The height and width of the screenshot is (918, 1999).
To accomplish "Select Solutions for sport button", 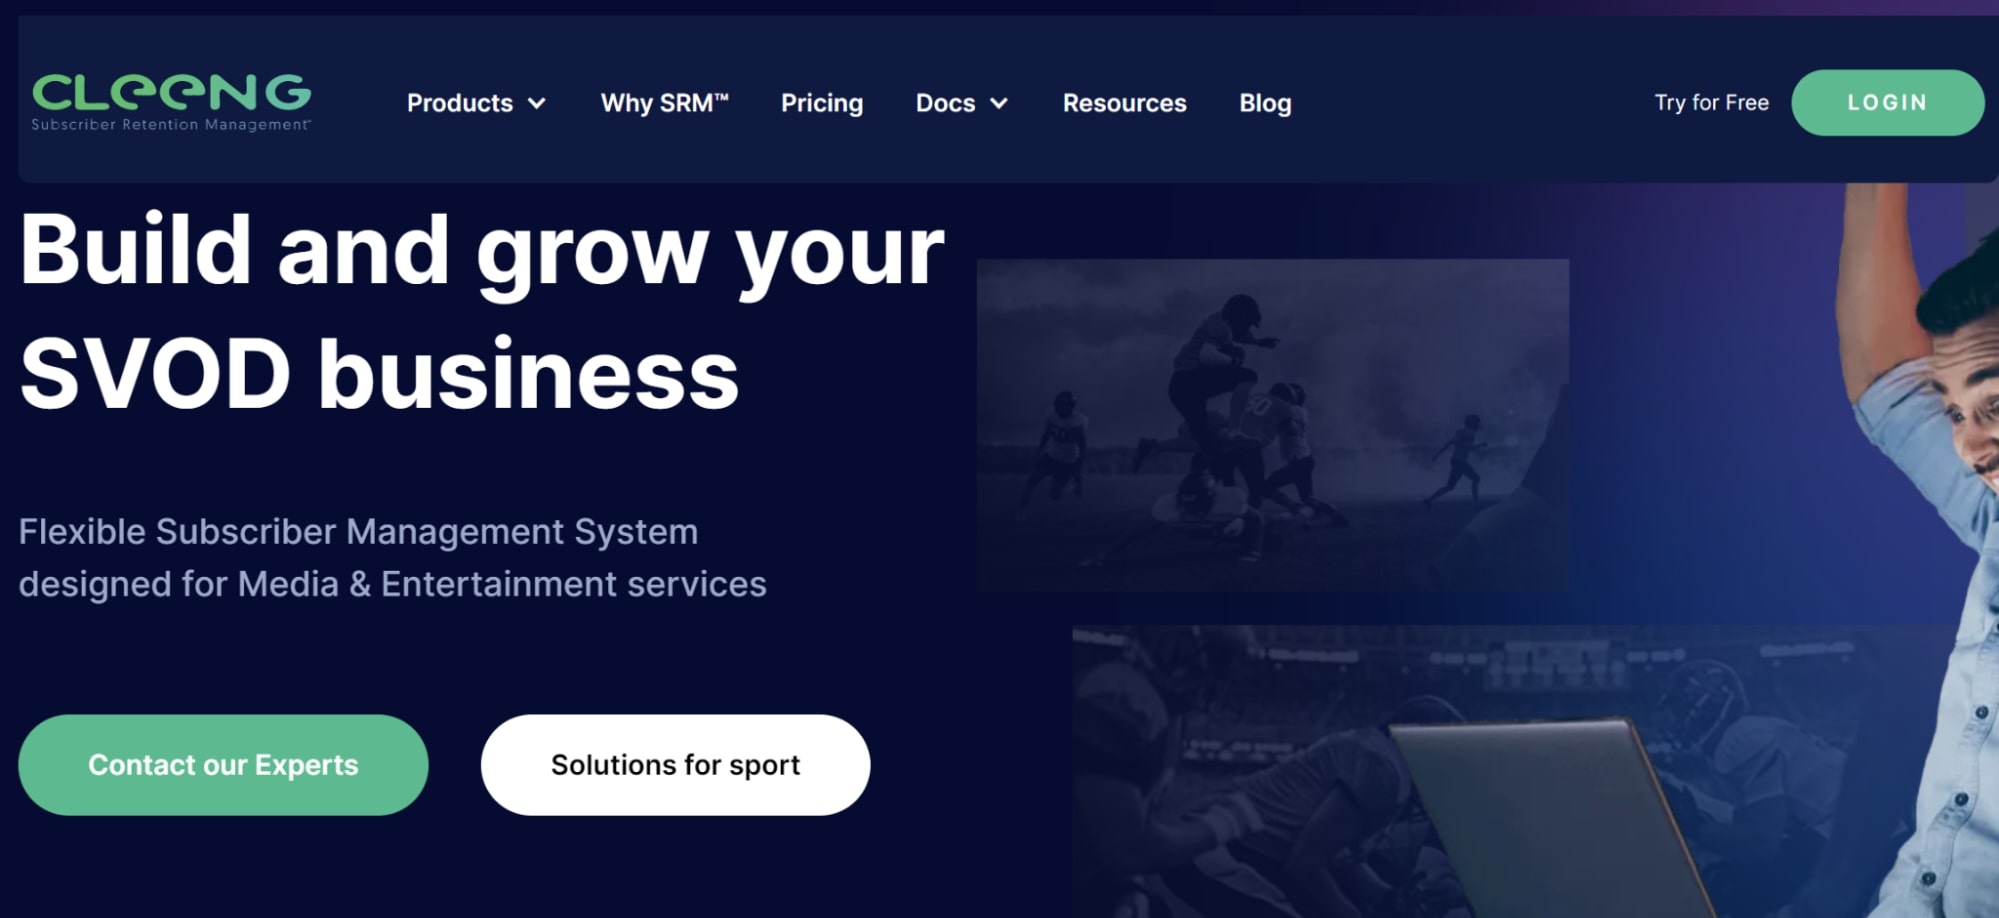I will pyautogui.click(x=675, y=764).
